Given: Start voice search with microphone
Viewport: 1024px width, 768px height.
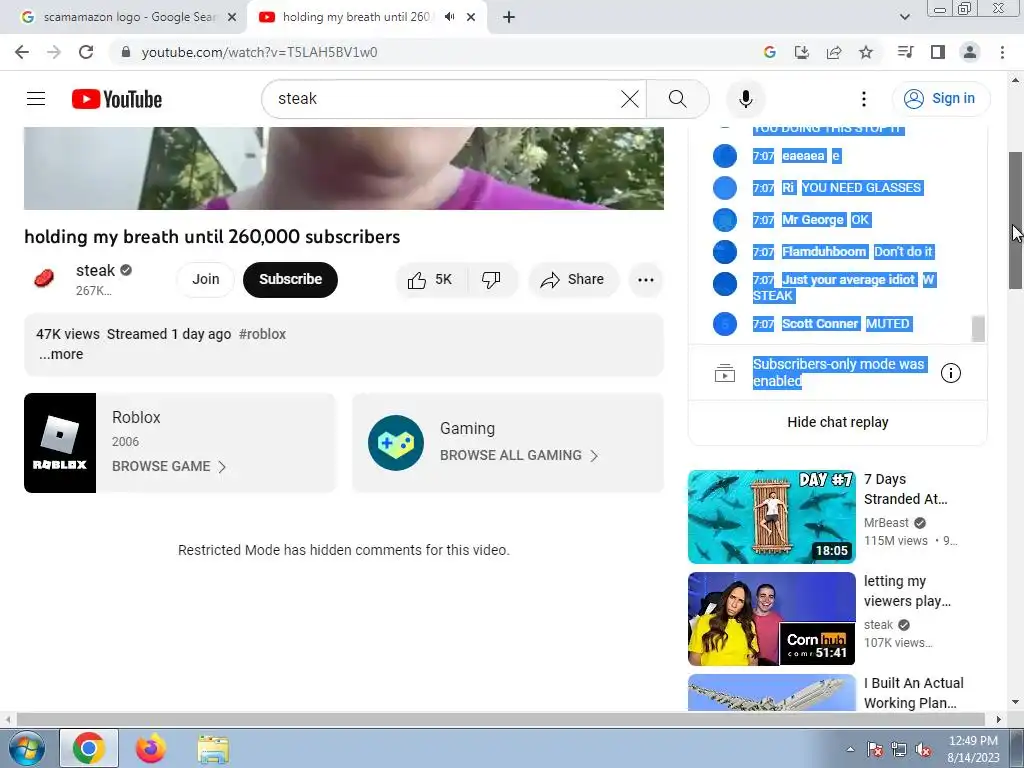Looking at the screenshot, I should [x=745, y=99].
